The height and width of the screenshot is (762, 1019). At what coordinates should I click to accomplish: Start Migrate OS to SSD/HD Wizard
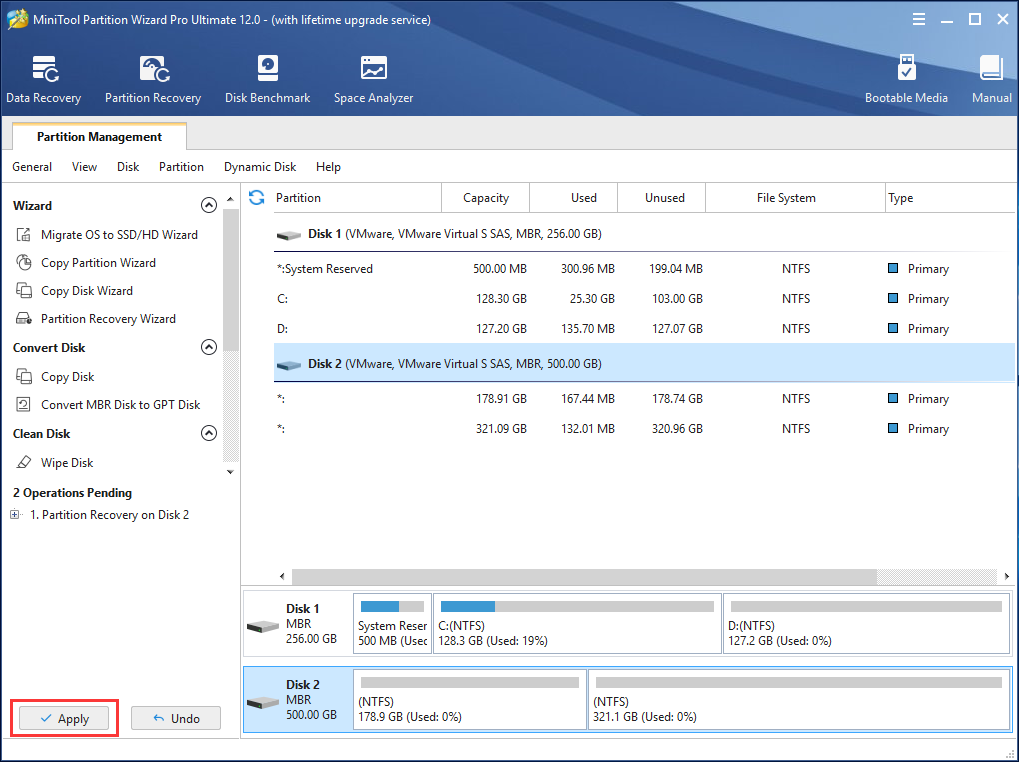tap(107, 235)
